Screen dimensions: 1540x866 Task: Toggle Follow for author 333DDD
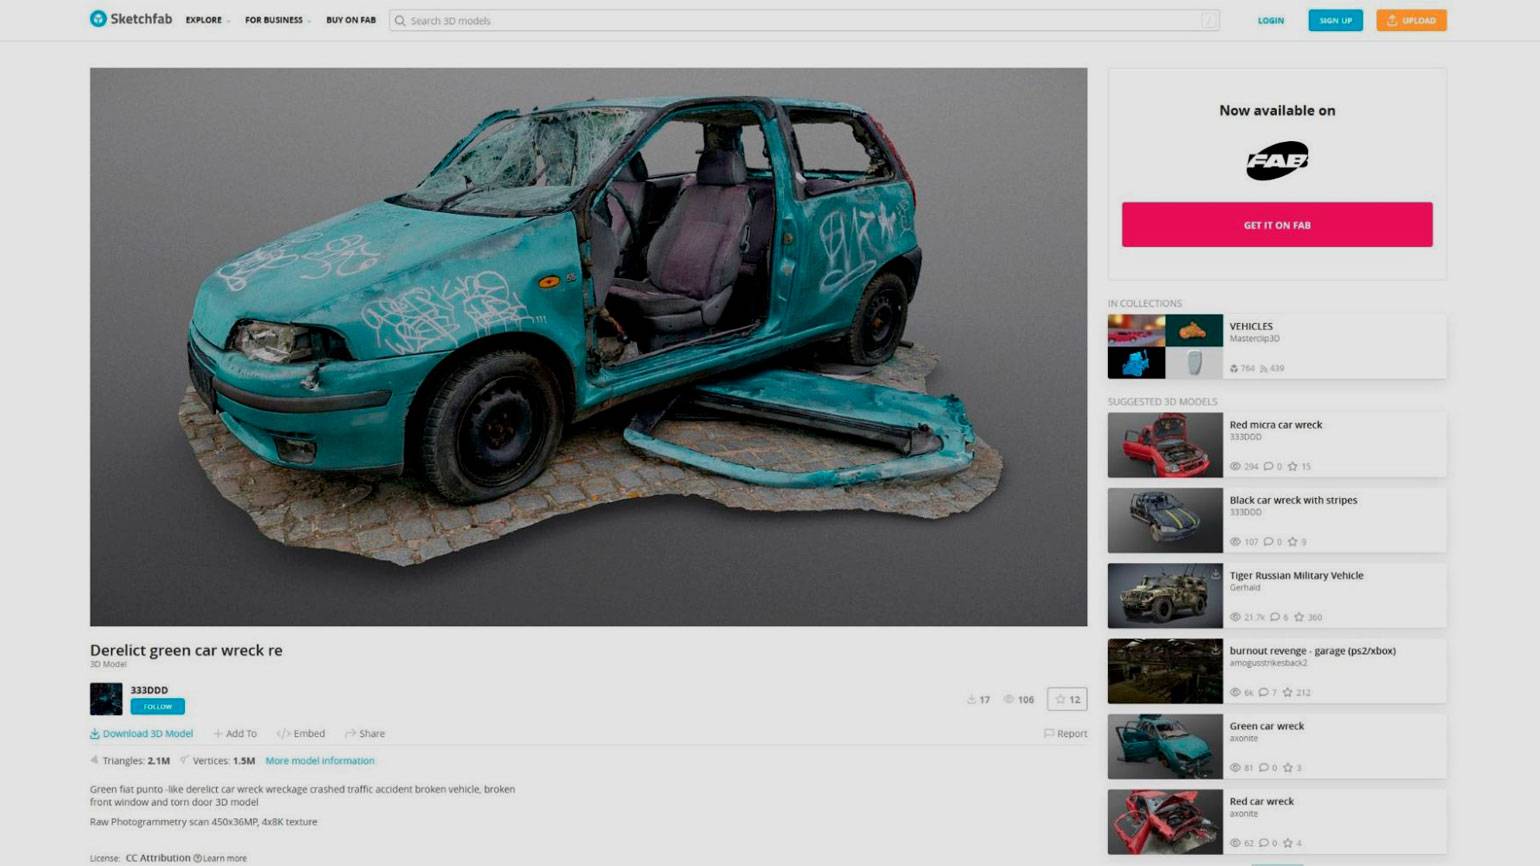pos(157,707)
